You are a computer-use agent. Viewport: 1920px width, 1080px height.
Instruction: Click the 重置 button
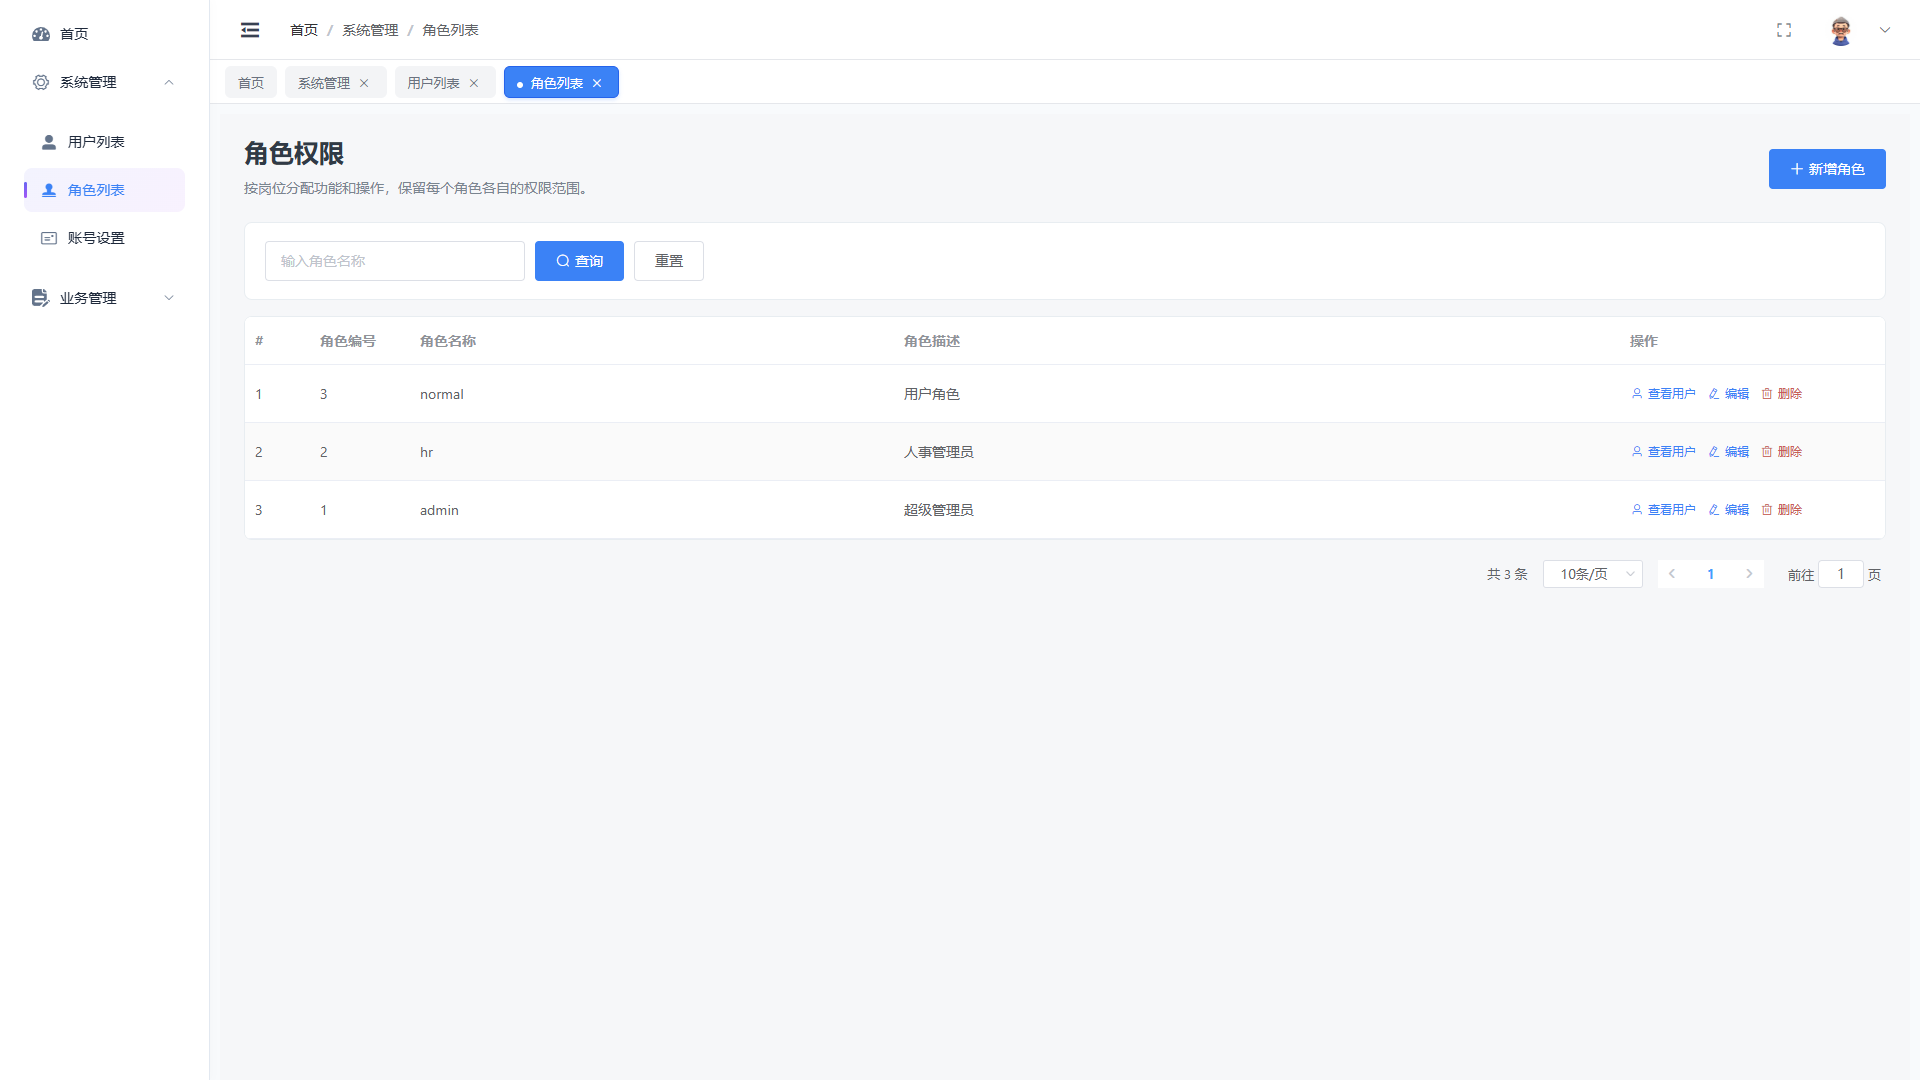669,261
